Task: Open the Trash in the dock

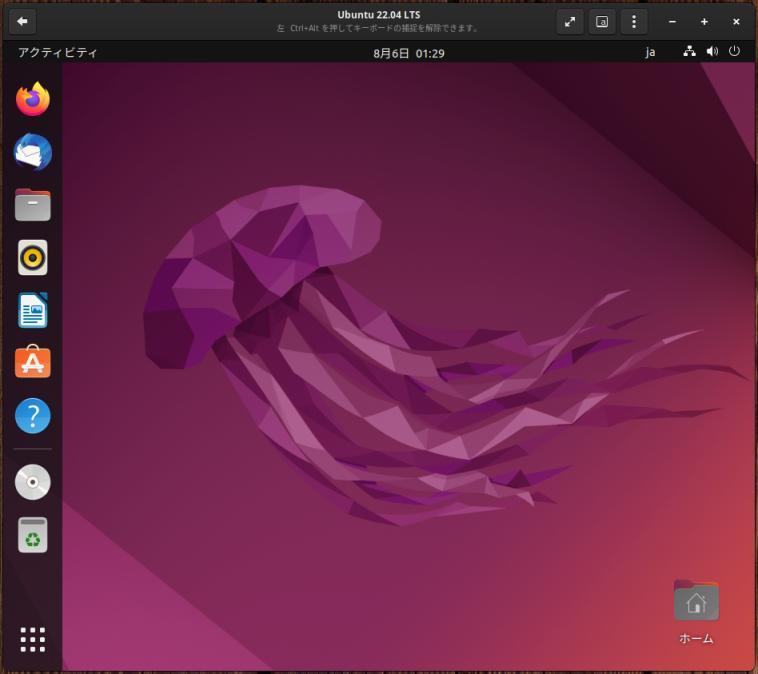Action: [x=32, y=535]
